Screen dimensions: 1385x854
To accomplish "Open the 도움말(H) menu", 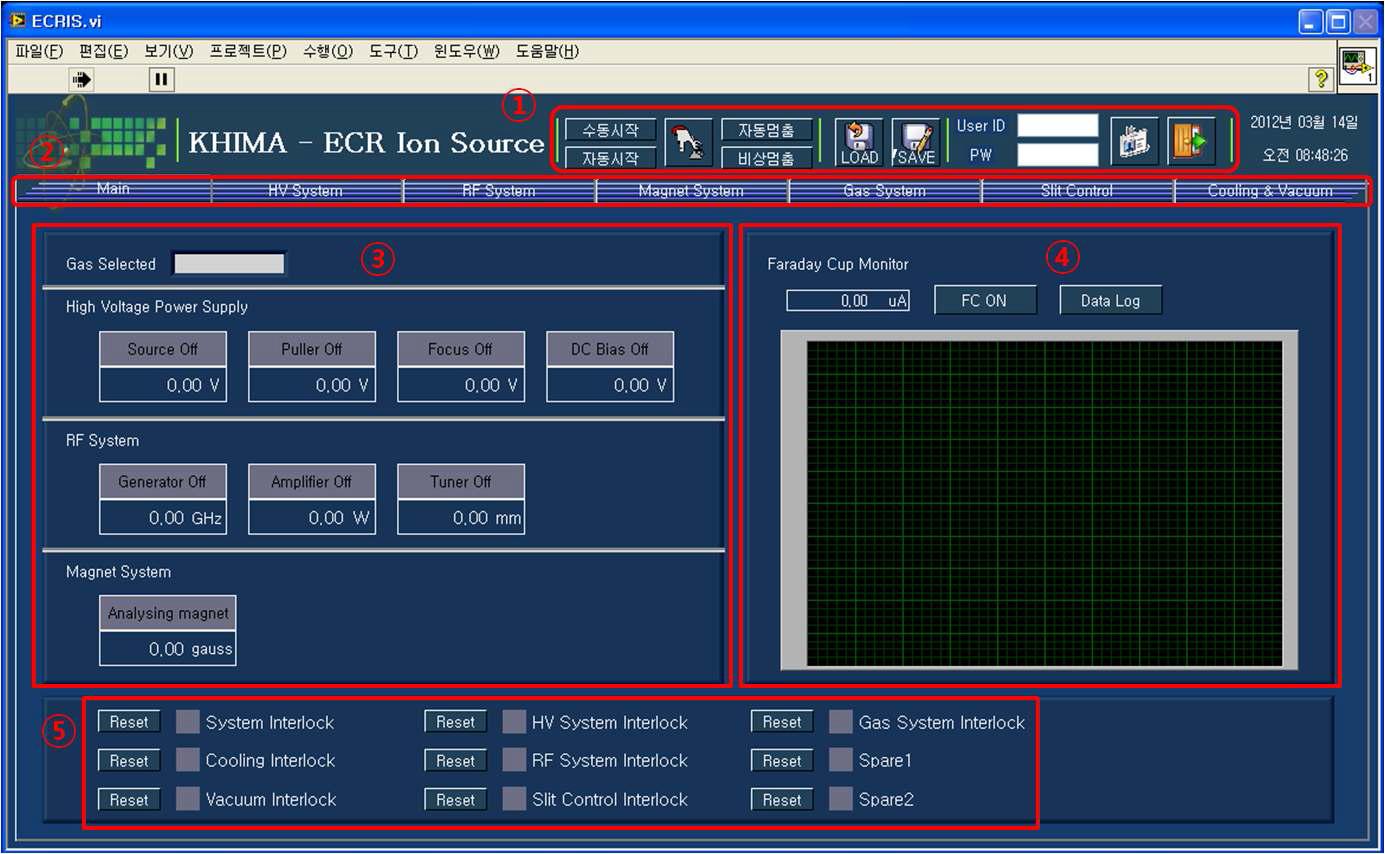I will [x=547, y=51].
